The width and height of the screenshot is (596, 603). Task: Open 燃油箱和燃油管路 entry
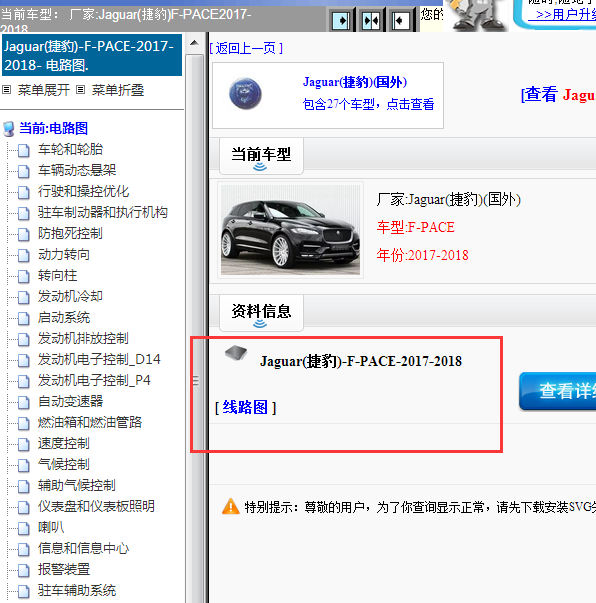coord(90,422)
